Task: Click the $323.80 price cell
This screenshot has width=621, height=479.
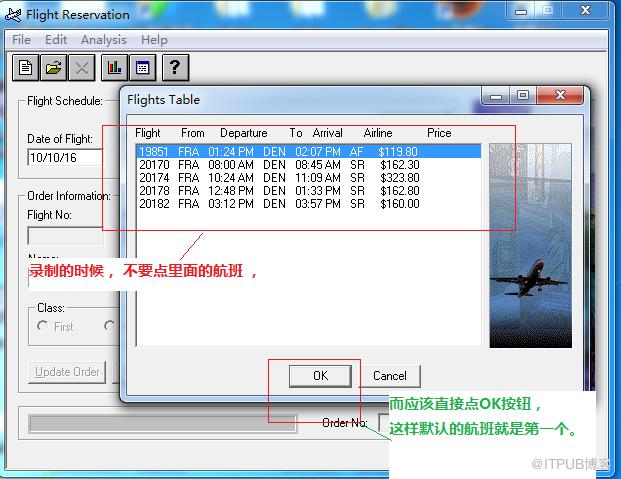Action: (400, 177)
